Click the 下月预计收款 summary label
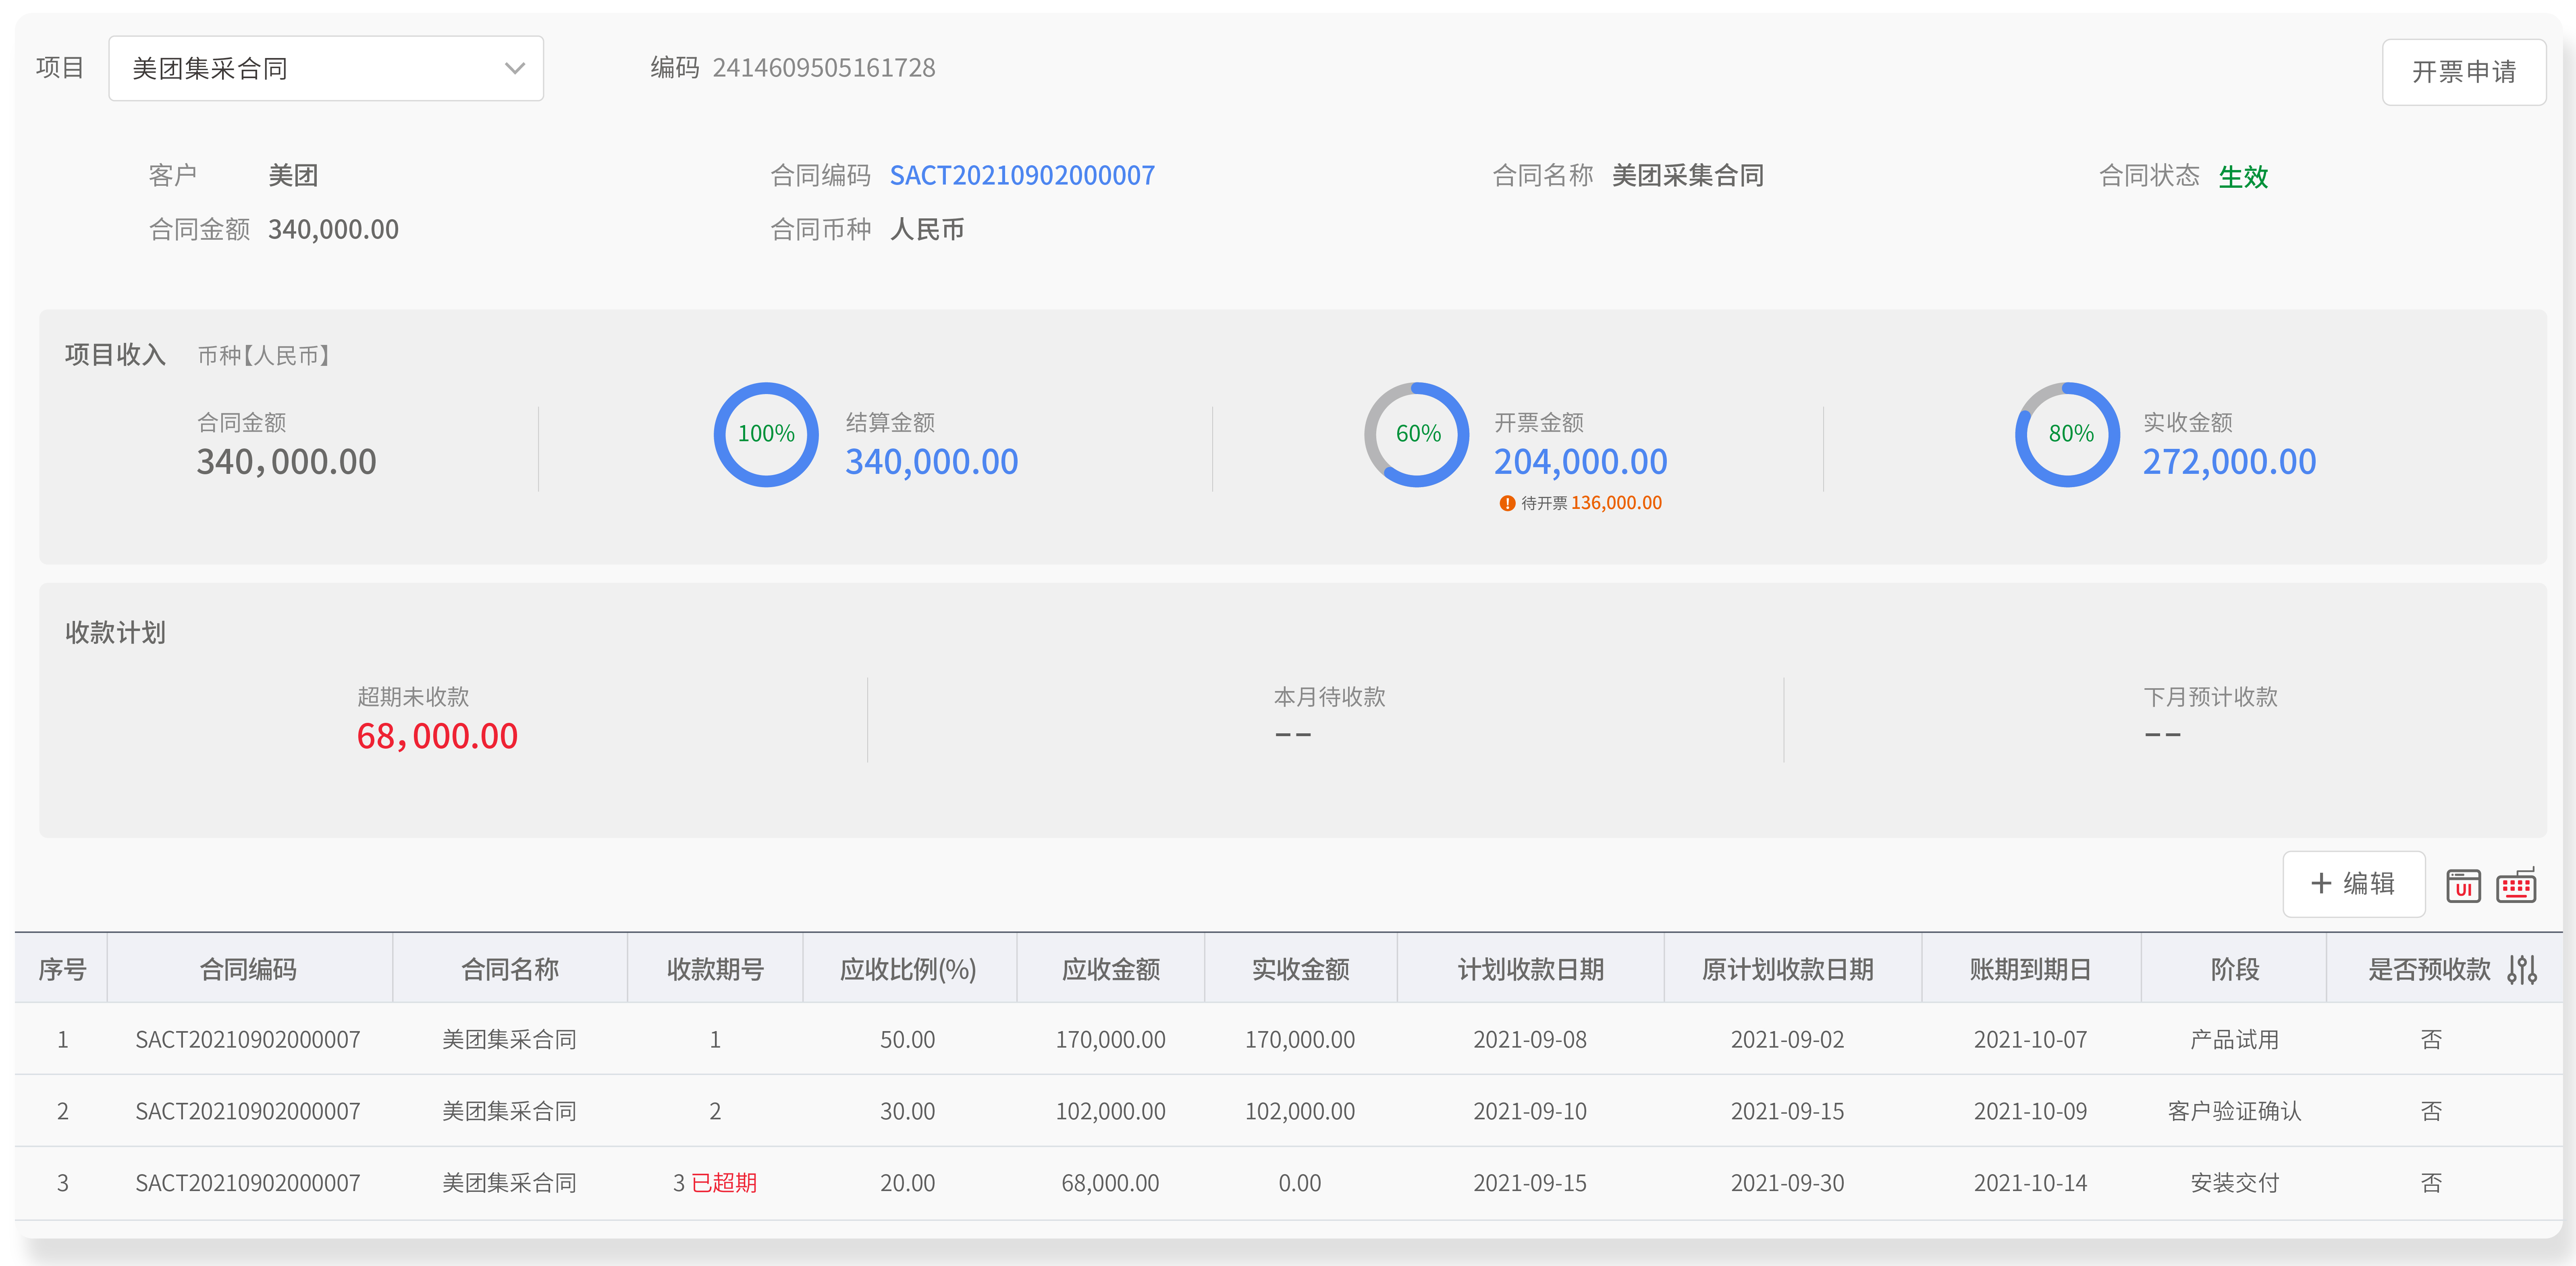The height and width of the screenshot is (1266, 2576). [2210, 697]
